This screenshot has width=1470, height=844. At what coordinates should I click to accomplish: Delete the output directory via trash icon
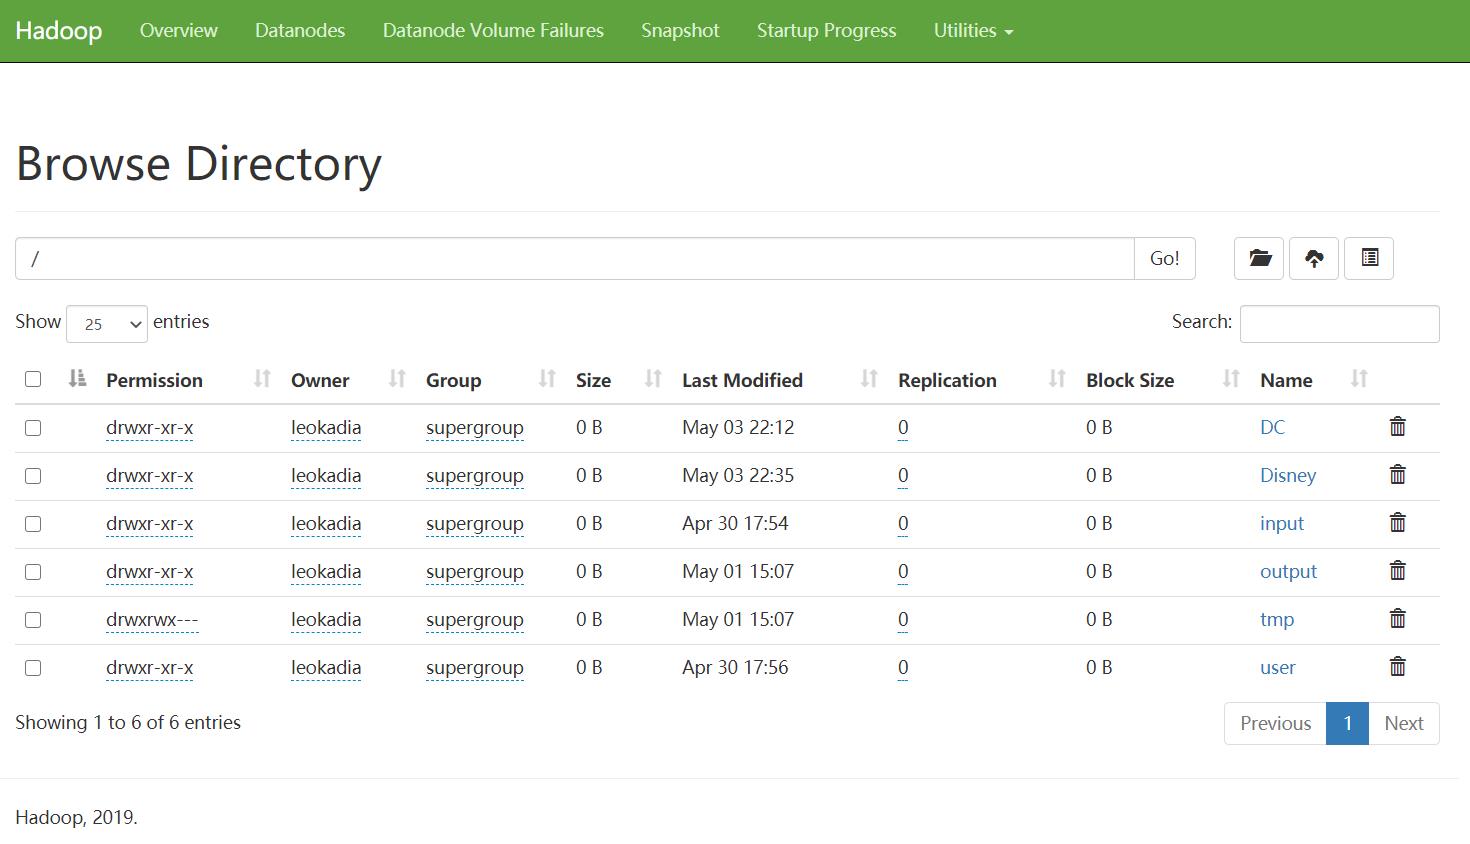[x=1398, y=571]
